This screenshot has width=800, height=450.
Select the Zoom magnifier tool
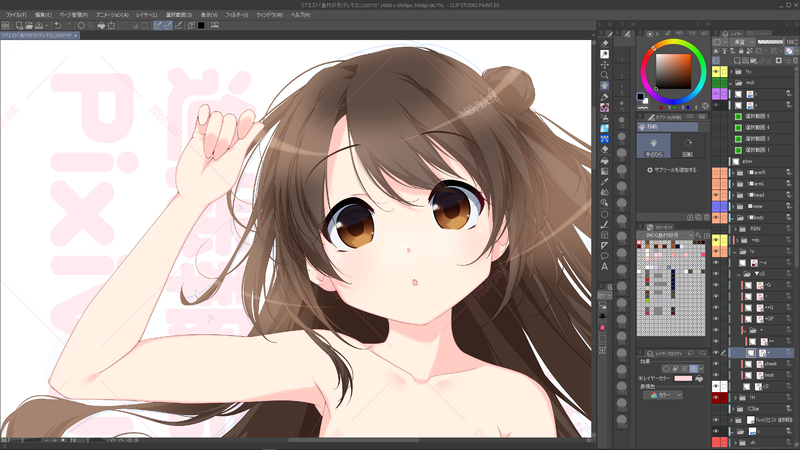605,76
